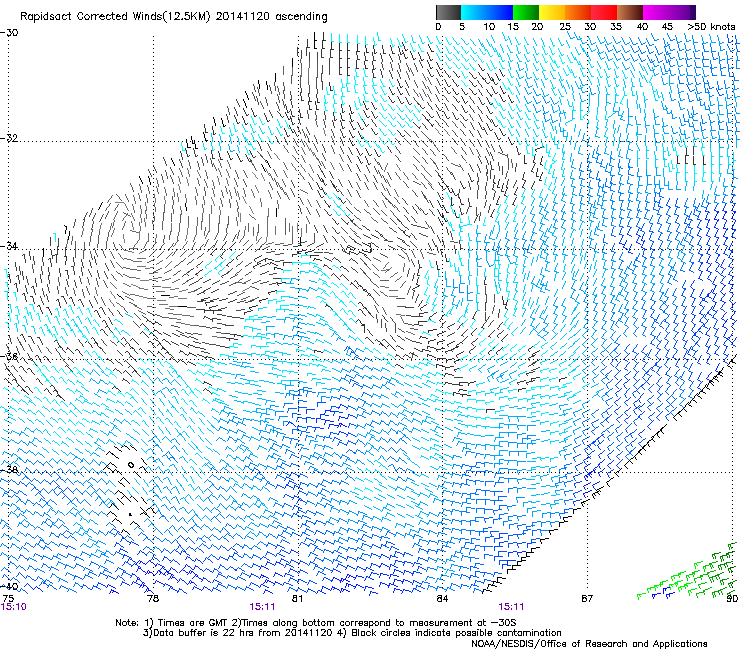Click the 'Rapidscat Corrected Winds(12.5KM) 20141120 ascending' title
The image size is (740, 650).
[174, 17]
